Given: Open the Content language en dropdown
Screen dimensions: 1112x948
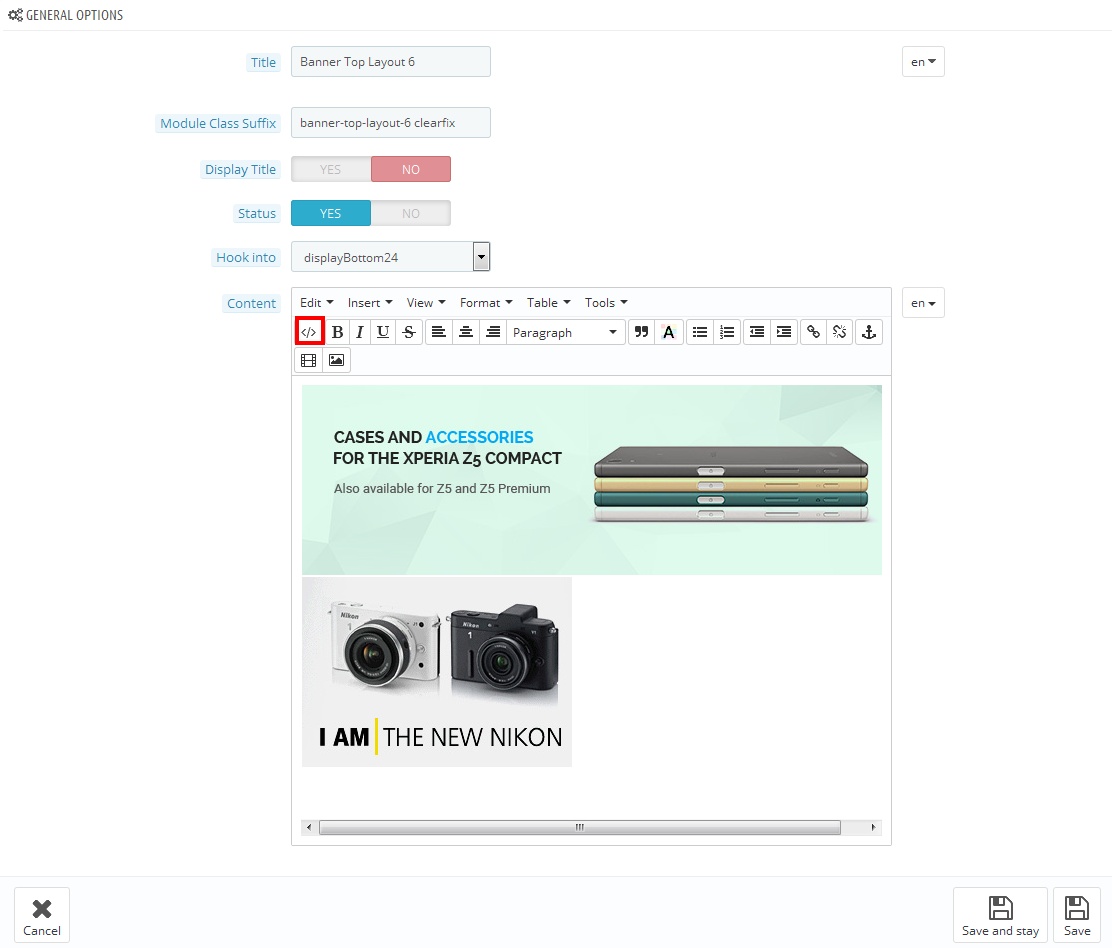Looking at the screenshot, I should tap(923, 303).
